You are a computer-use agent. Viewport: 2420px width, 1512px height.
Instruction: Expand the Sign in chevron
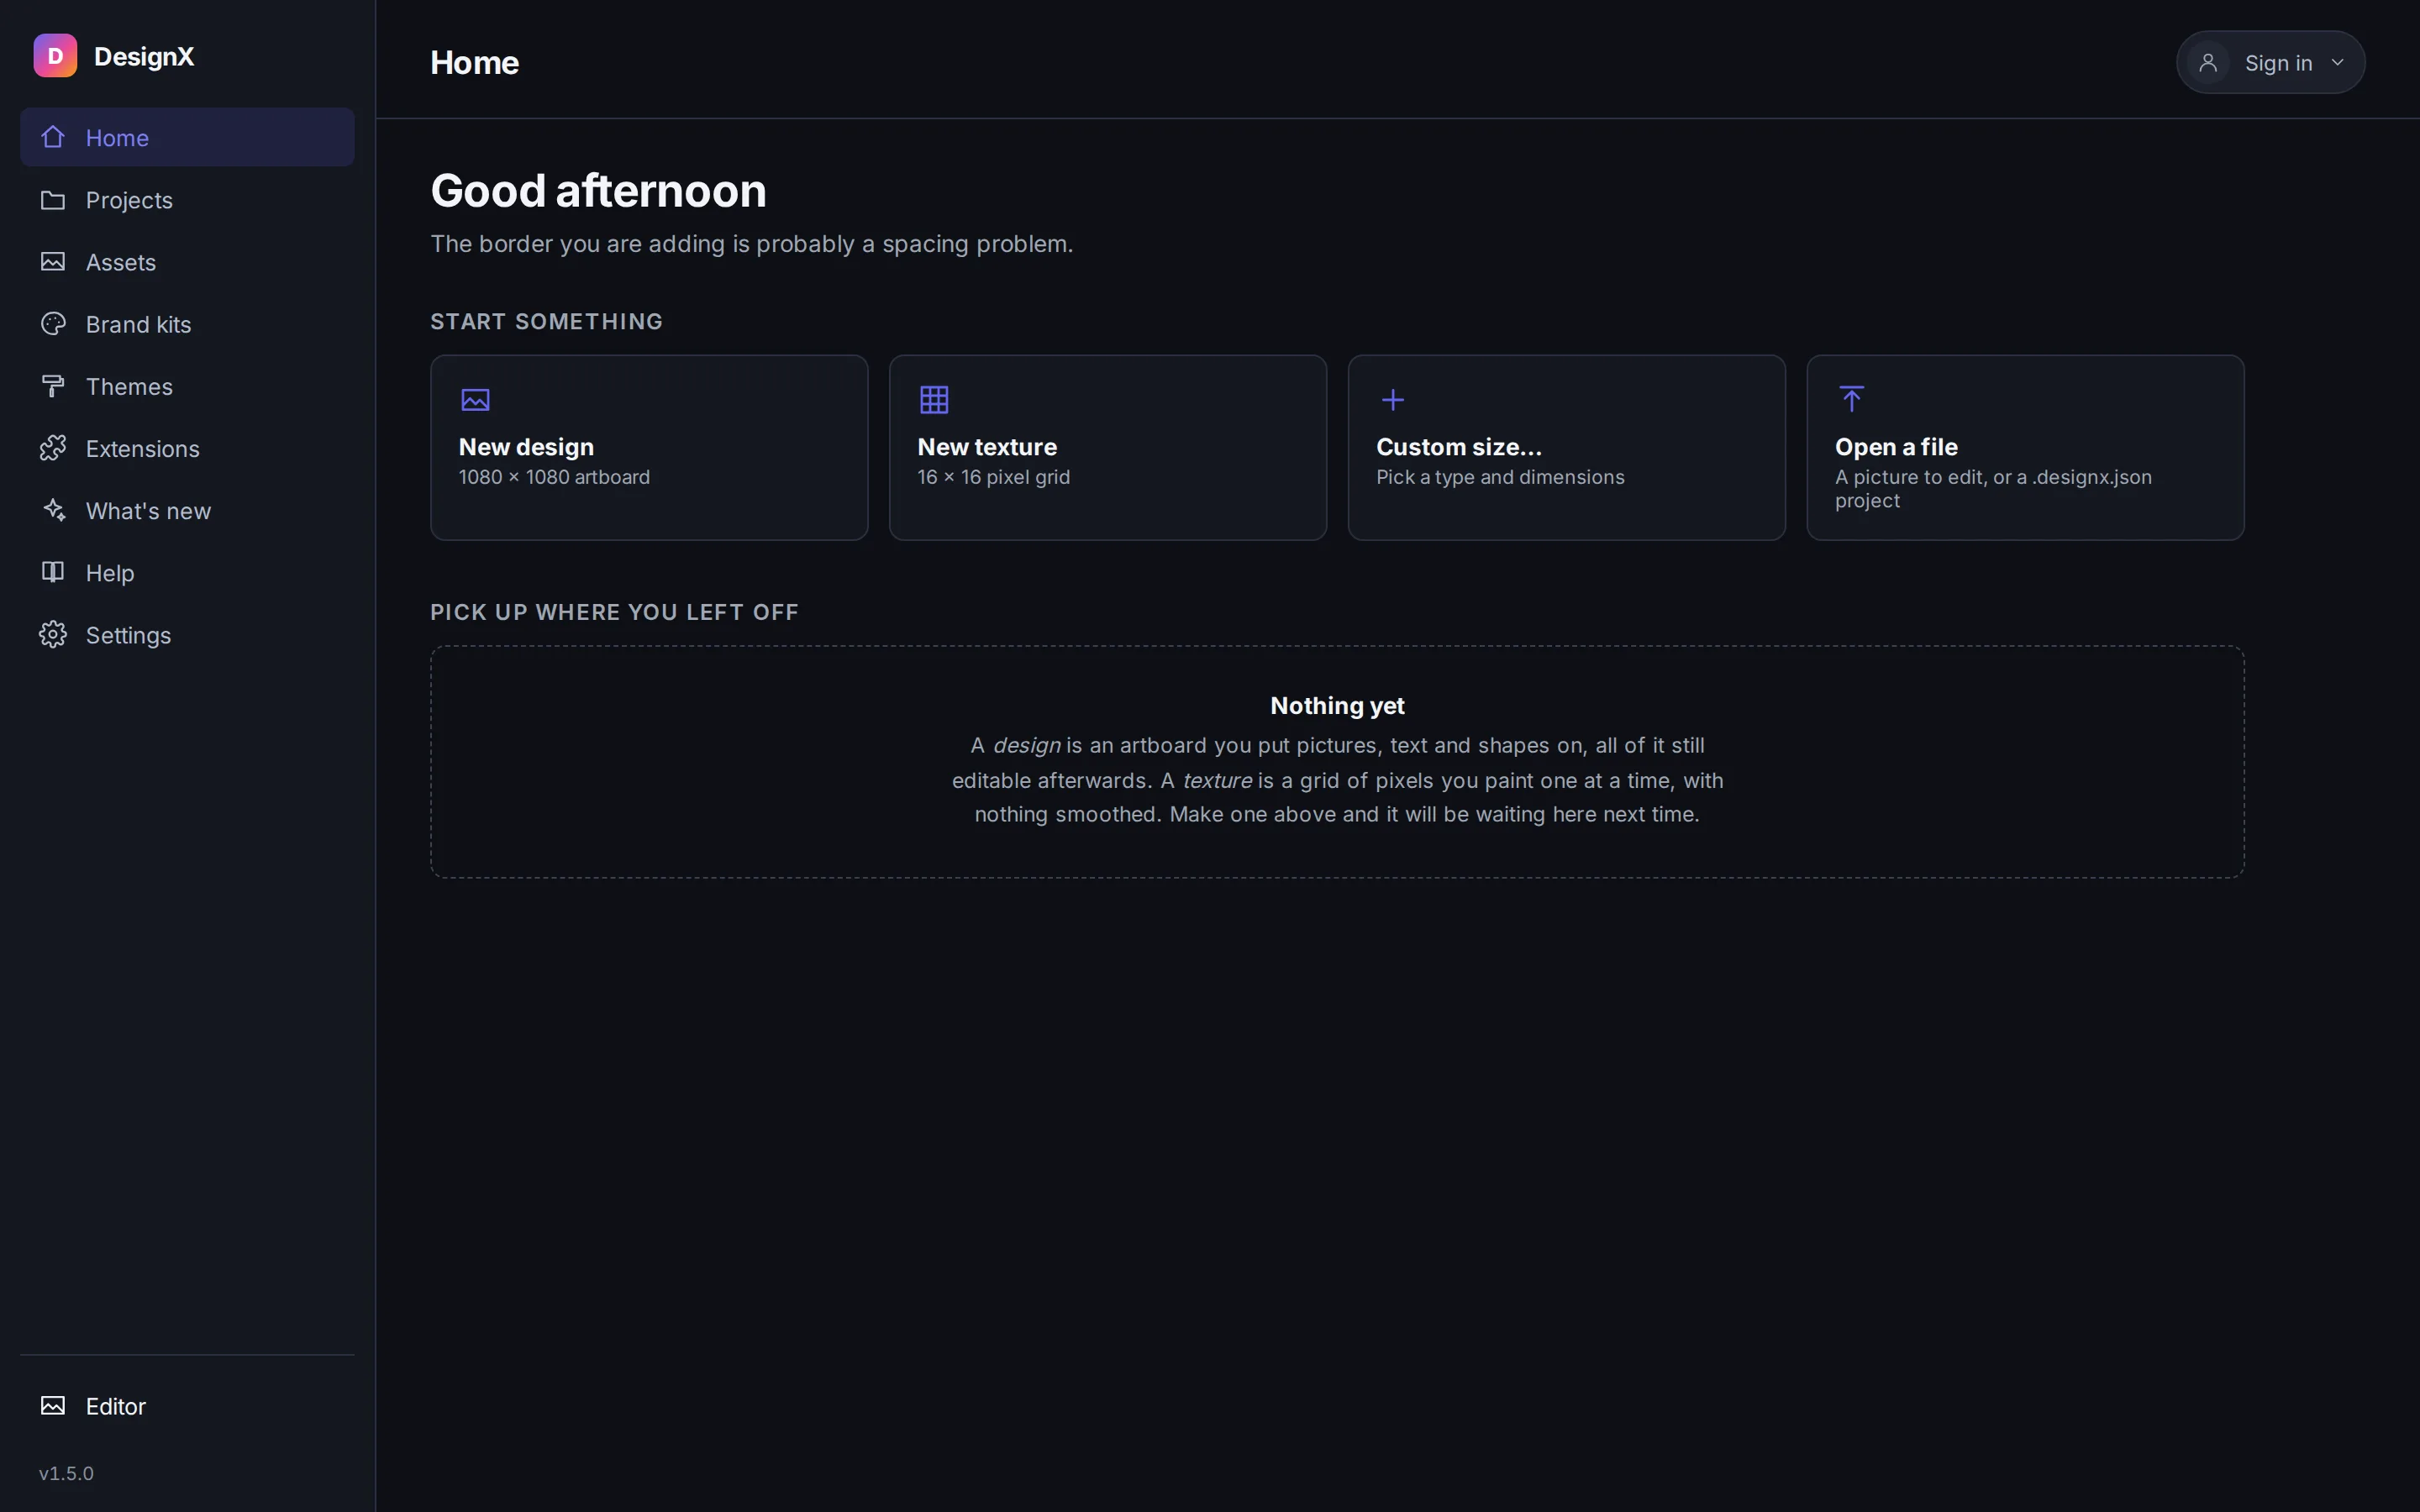click(2338, 63)
